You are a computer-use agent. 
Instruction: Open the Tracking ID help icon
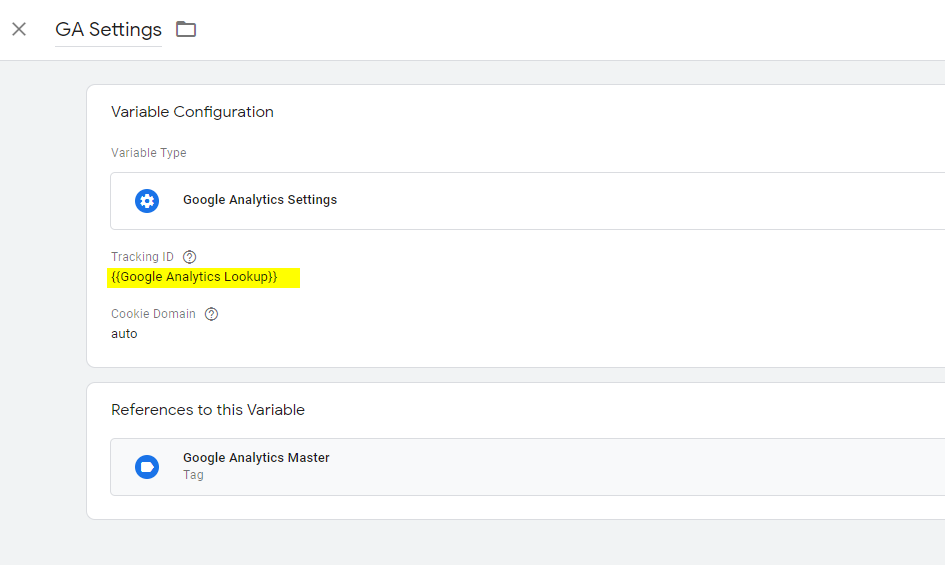click(x=189, y=257)
